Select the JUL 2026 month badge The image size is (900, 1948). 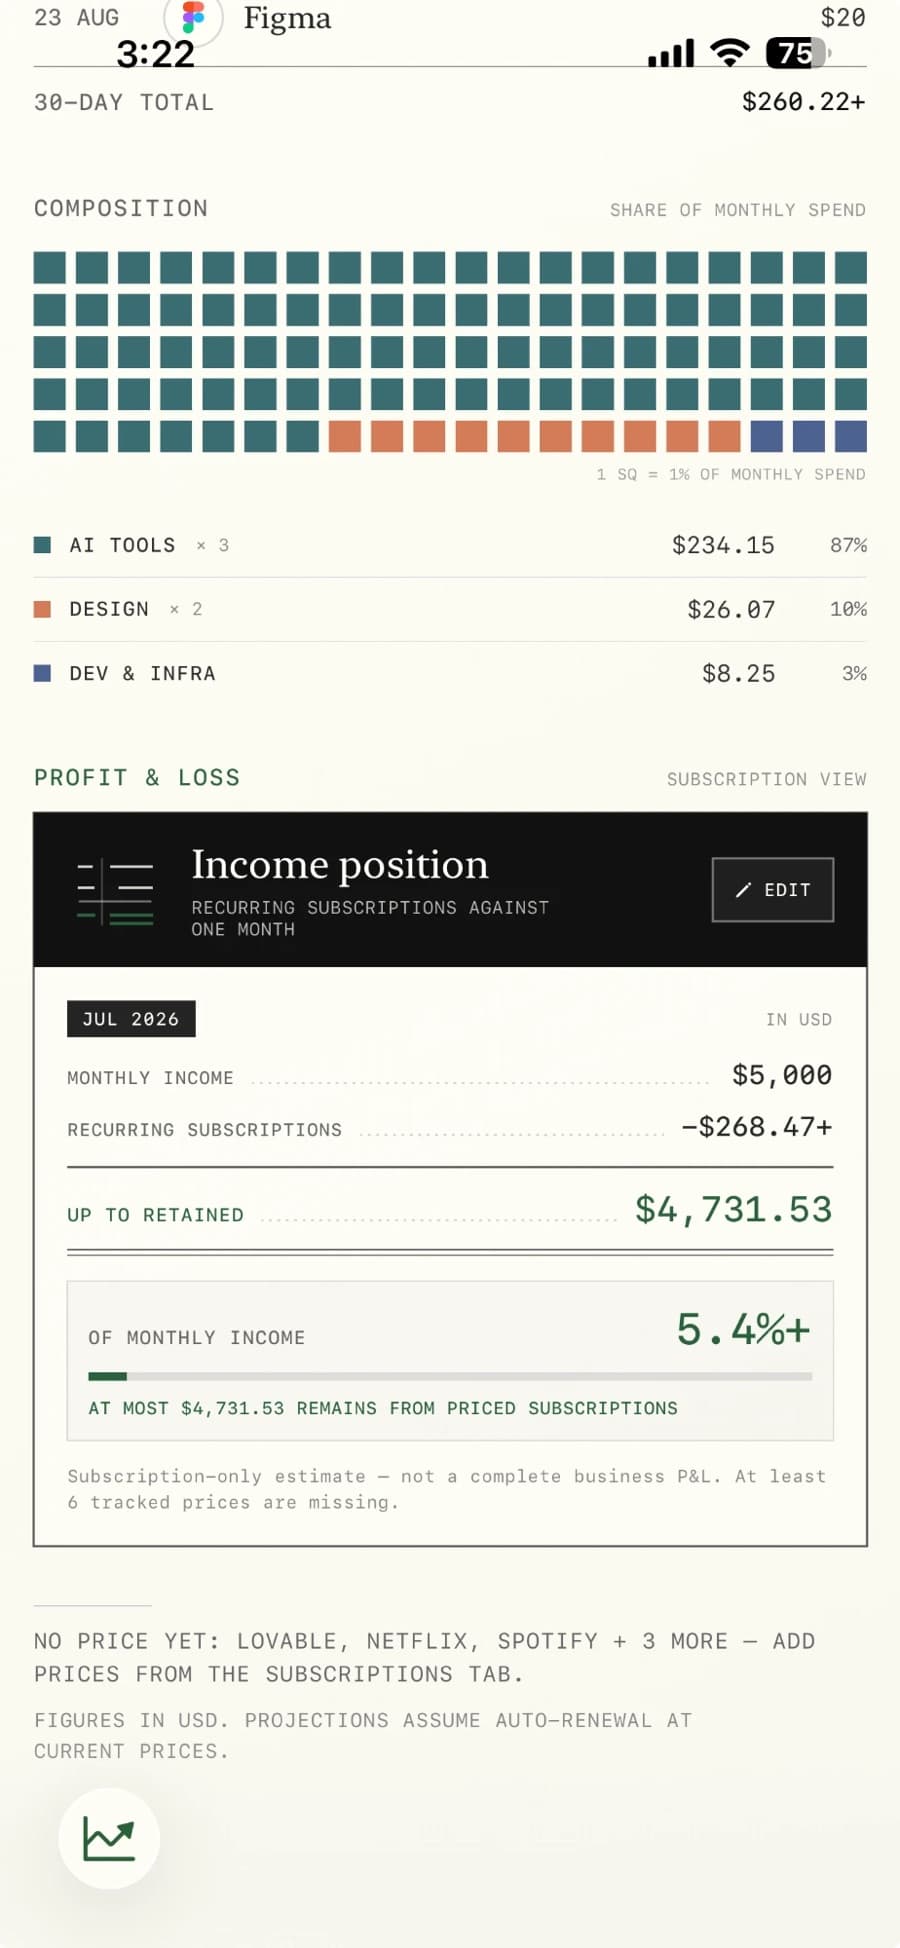coord(131,1019)
